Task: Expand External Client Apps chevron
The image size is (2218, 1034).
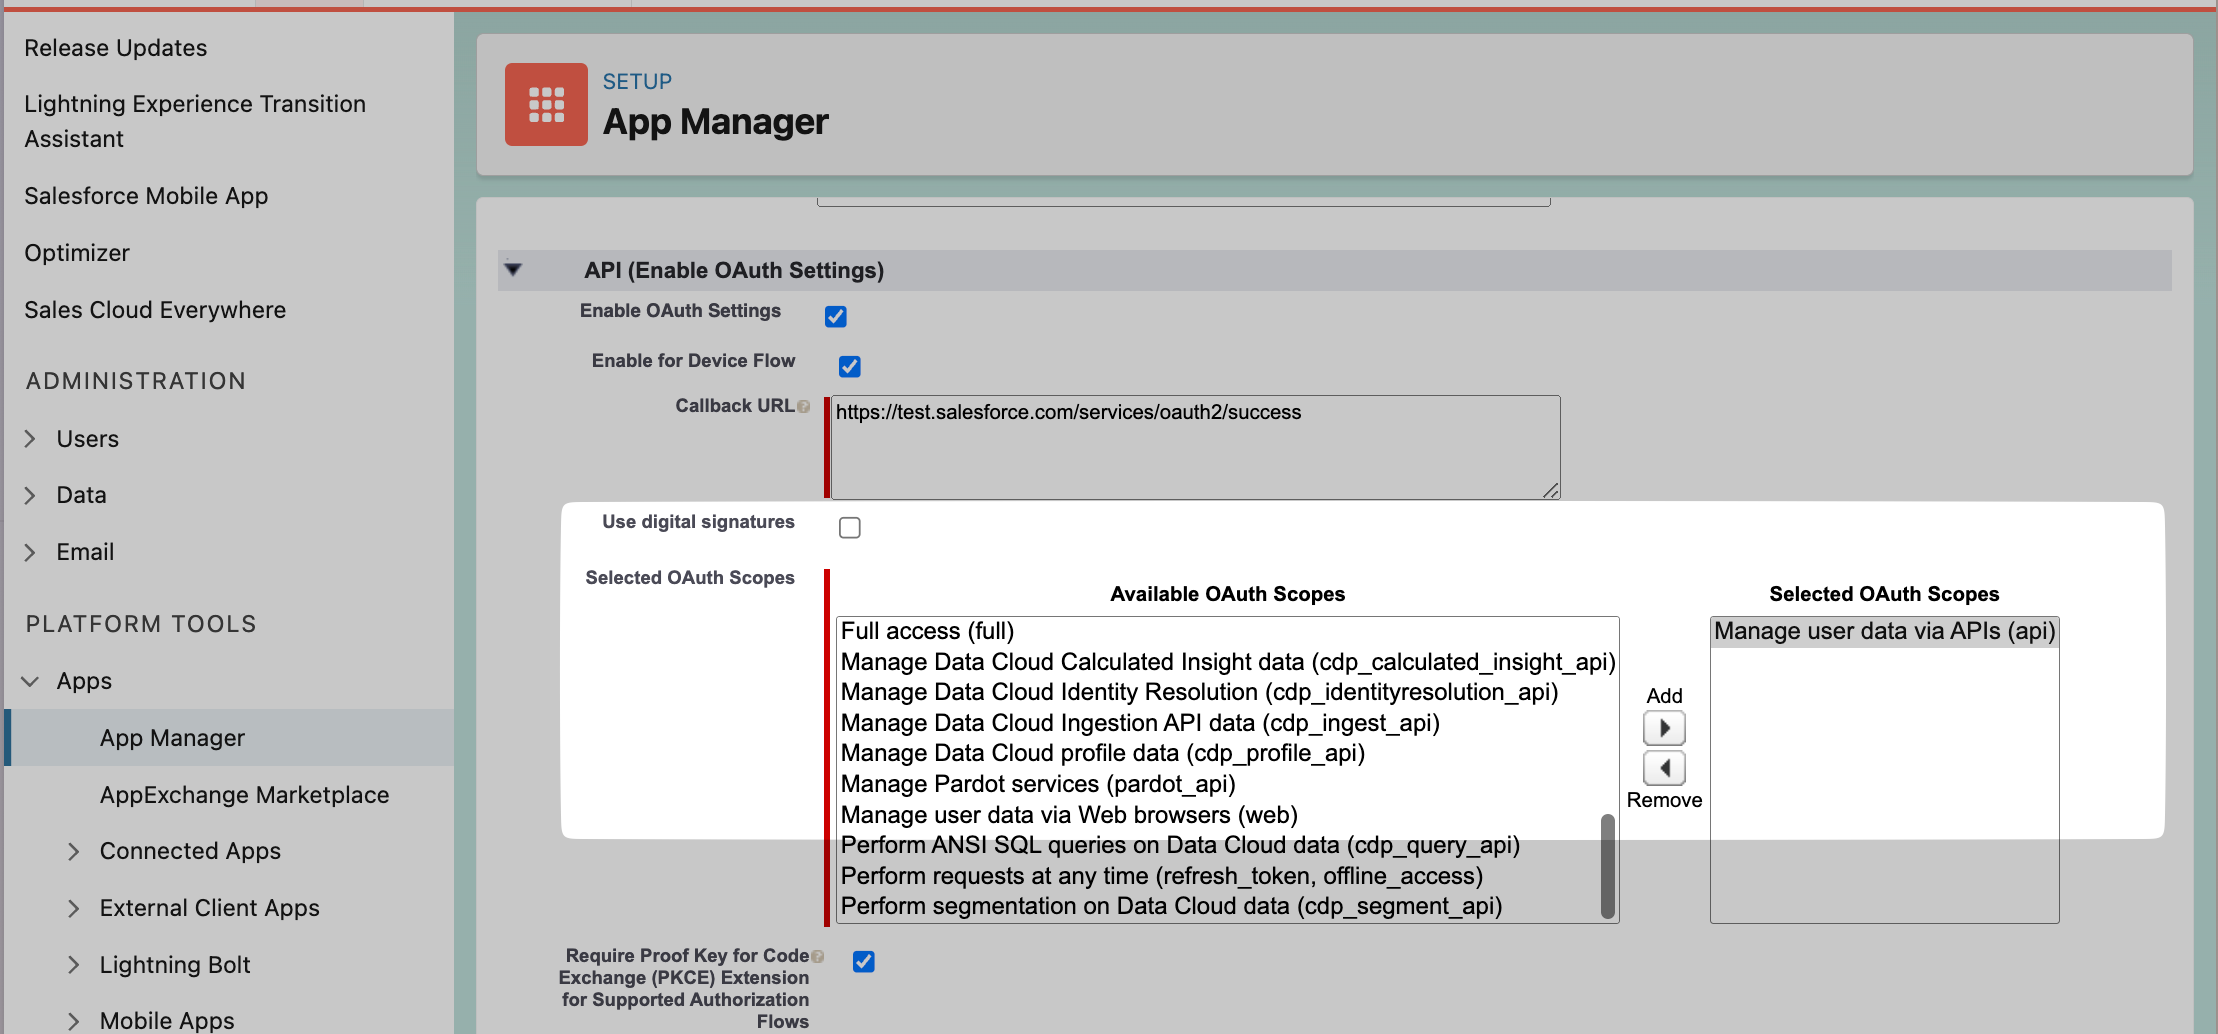Action: click(73, 908)
